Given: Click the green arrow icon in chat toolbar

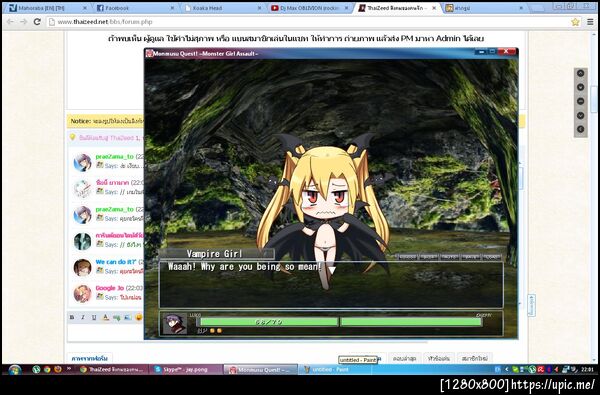Looking at the screenshot, I should pyautogui.click(x=116, y=317).
